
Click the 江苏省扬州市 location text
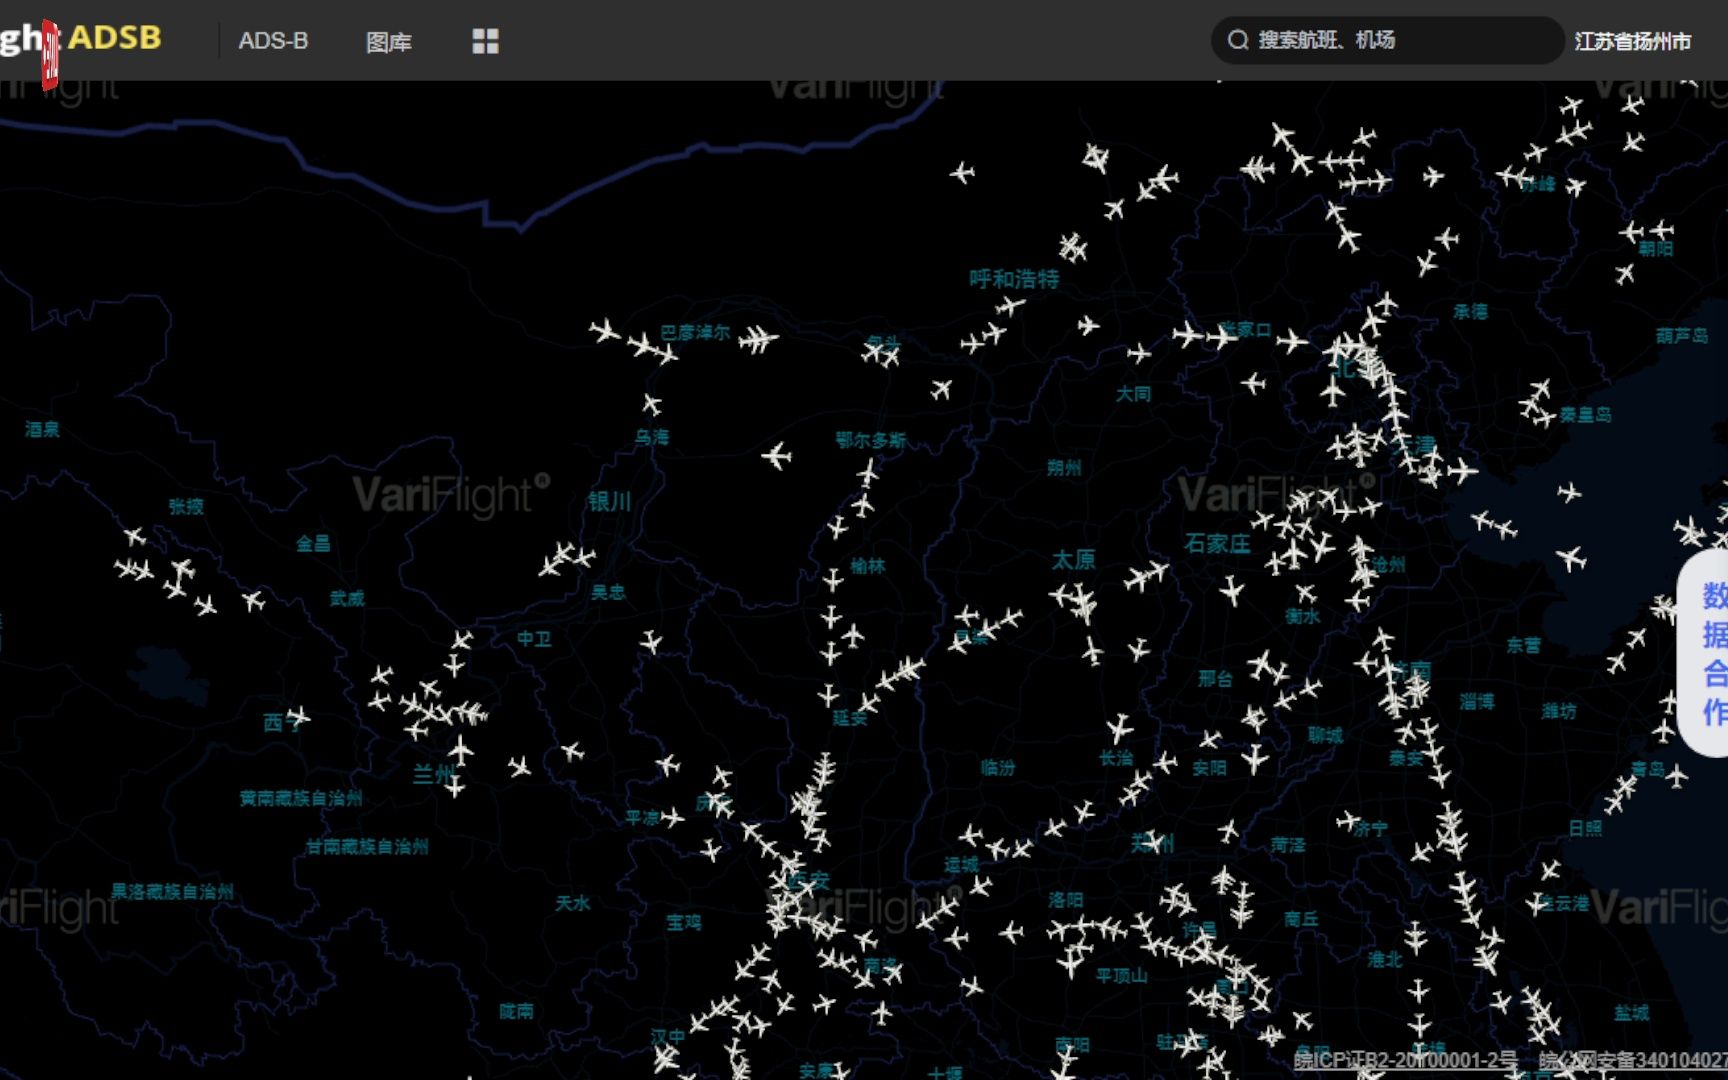1633,41
